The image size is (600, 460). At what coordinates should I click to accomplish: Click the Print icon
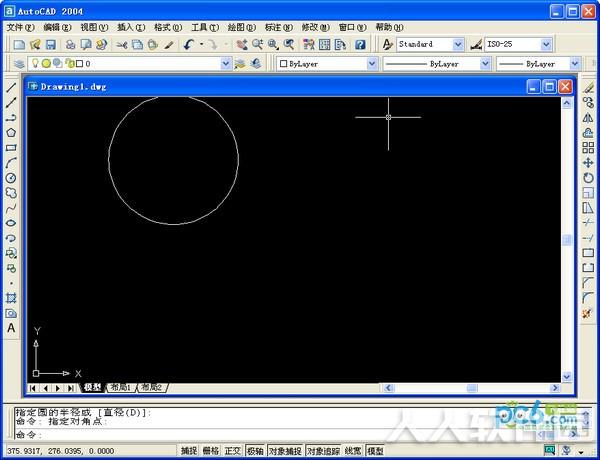click(x=70, y=44)
